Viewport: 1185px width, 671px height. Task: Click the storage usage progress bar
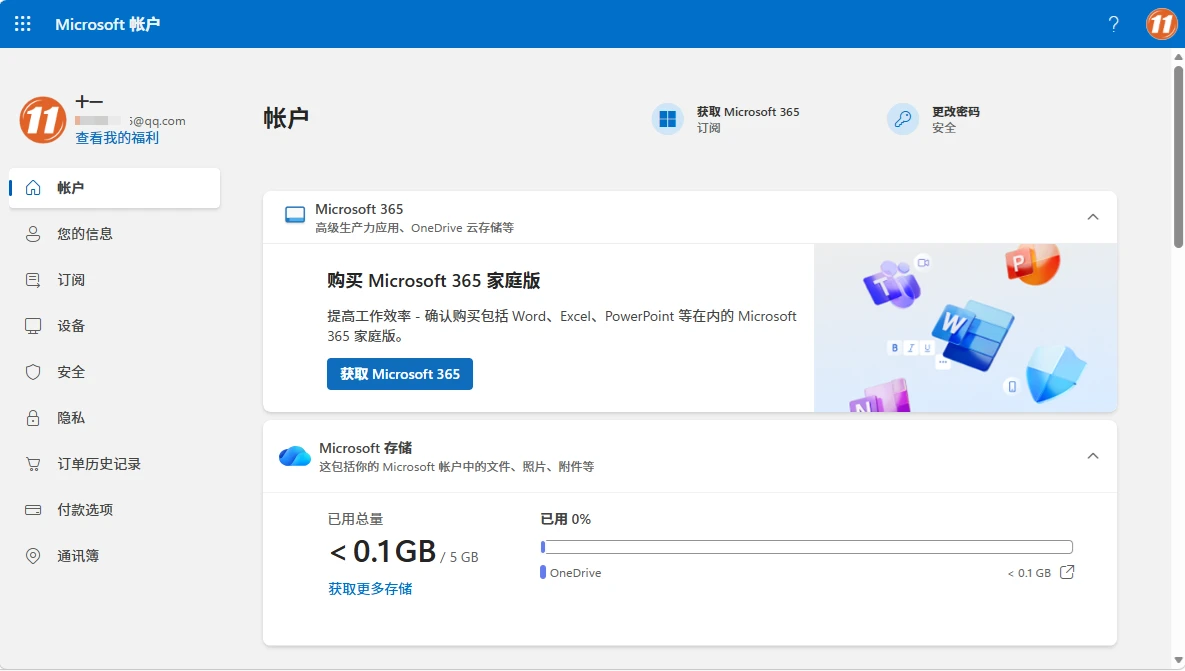[806, 547]
